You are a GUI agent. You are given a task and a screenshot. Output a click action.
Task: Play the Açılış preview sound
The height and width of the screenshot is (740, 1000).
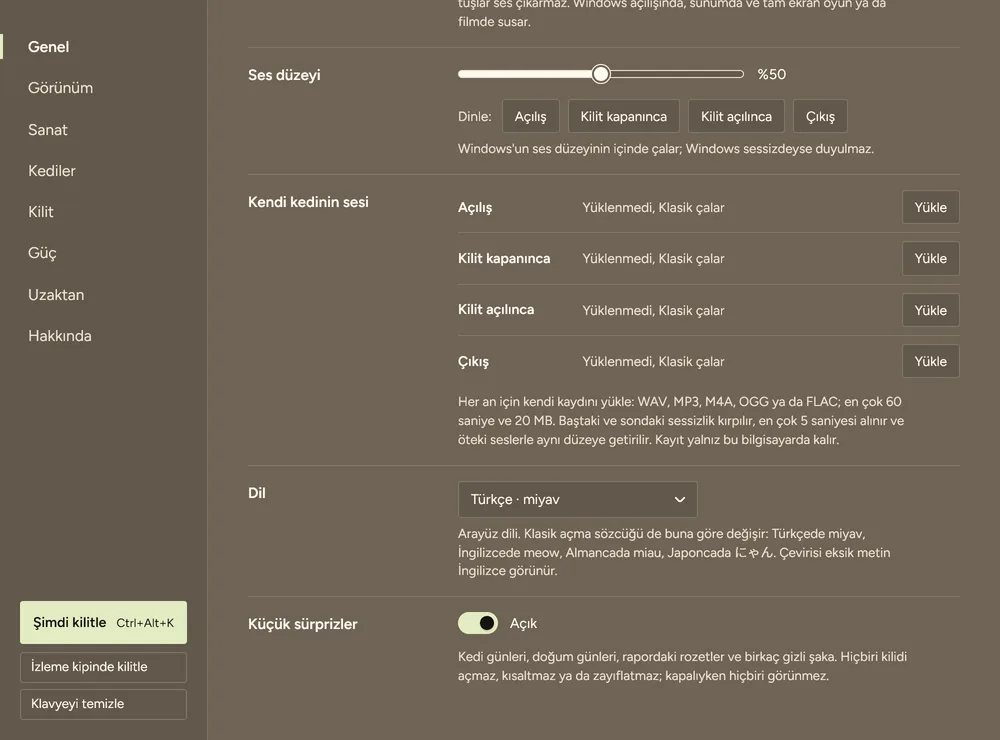[531, 117]
